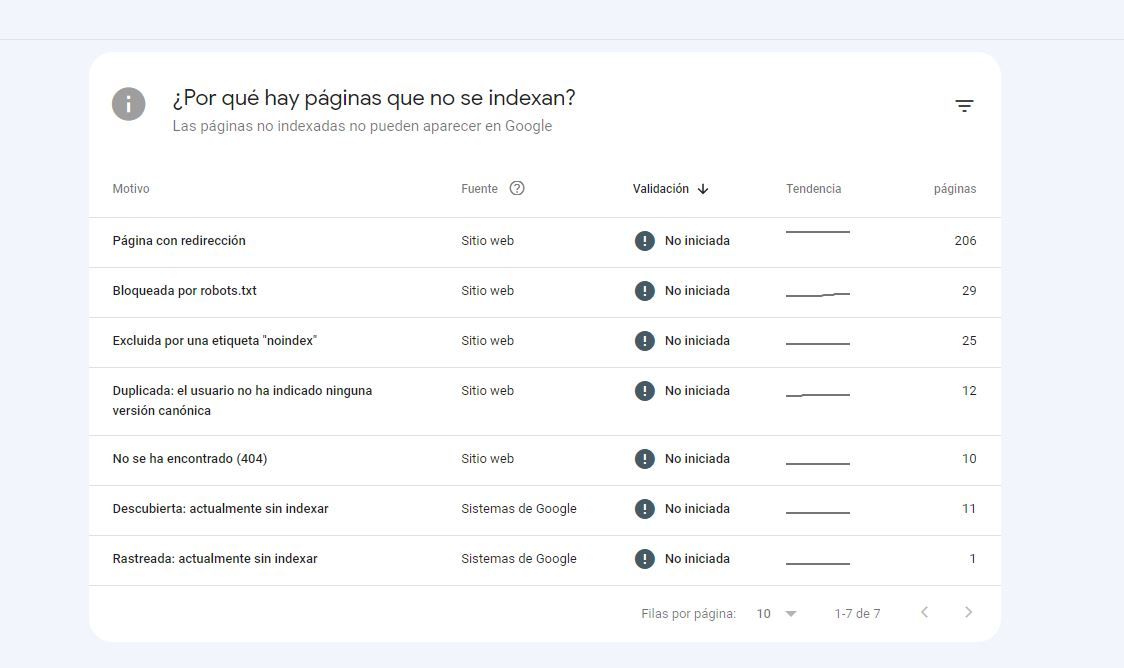Open Rastreada: actualmente sin indexar row

pyautogui.click(x=545, y=560)
